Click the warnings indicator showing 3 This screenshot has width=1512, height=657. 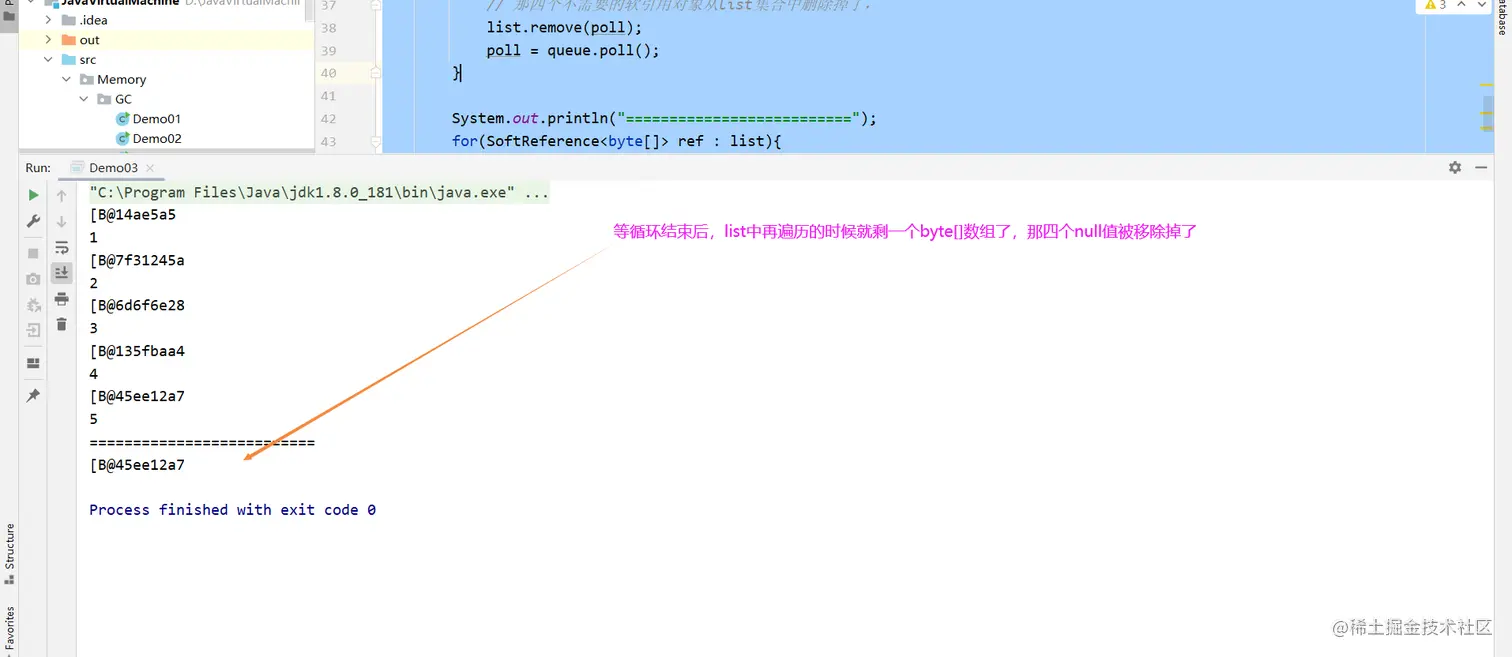coord(1434,5)
